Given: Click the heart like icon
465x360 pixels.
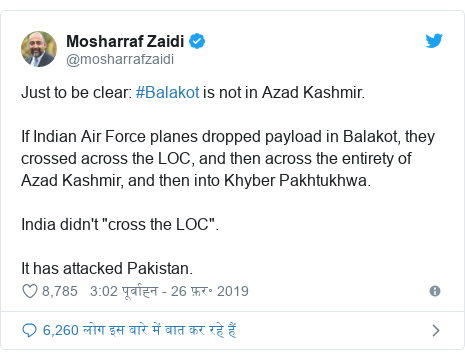Looking at the screenshot, I should coord(30,291).
